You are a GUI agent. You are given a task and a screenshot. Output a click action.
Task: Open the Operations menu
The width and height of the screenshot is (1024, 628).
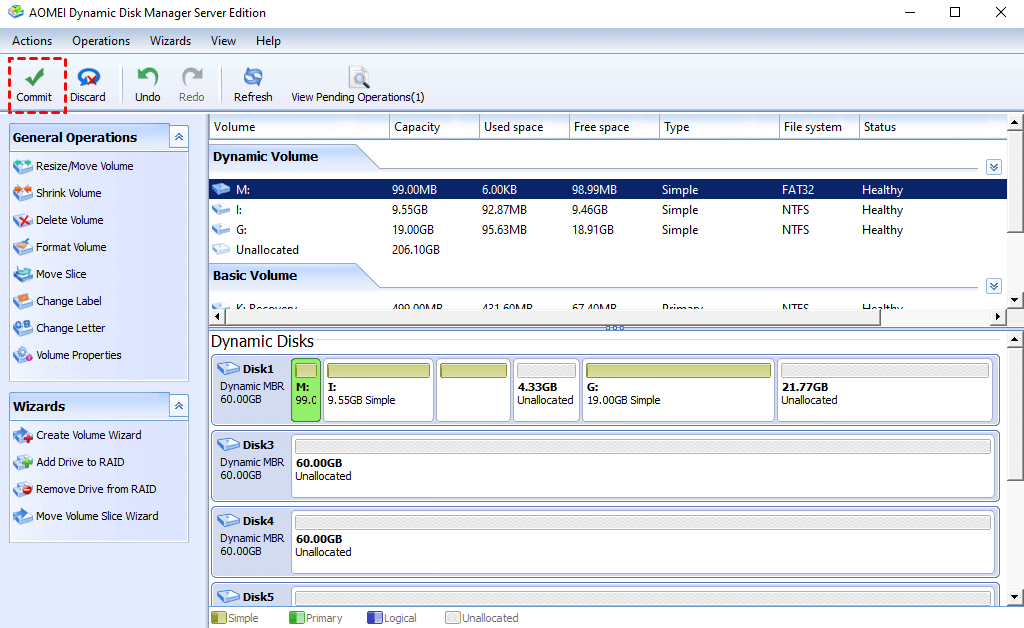[101, 41]
